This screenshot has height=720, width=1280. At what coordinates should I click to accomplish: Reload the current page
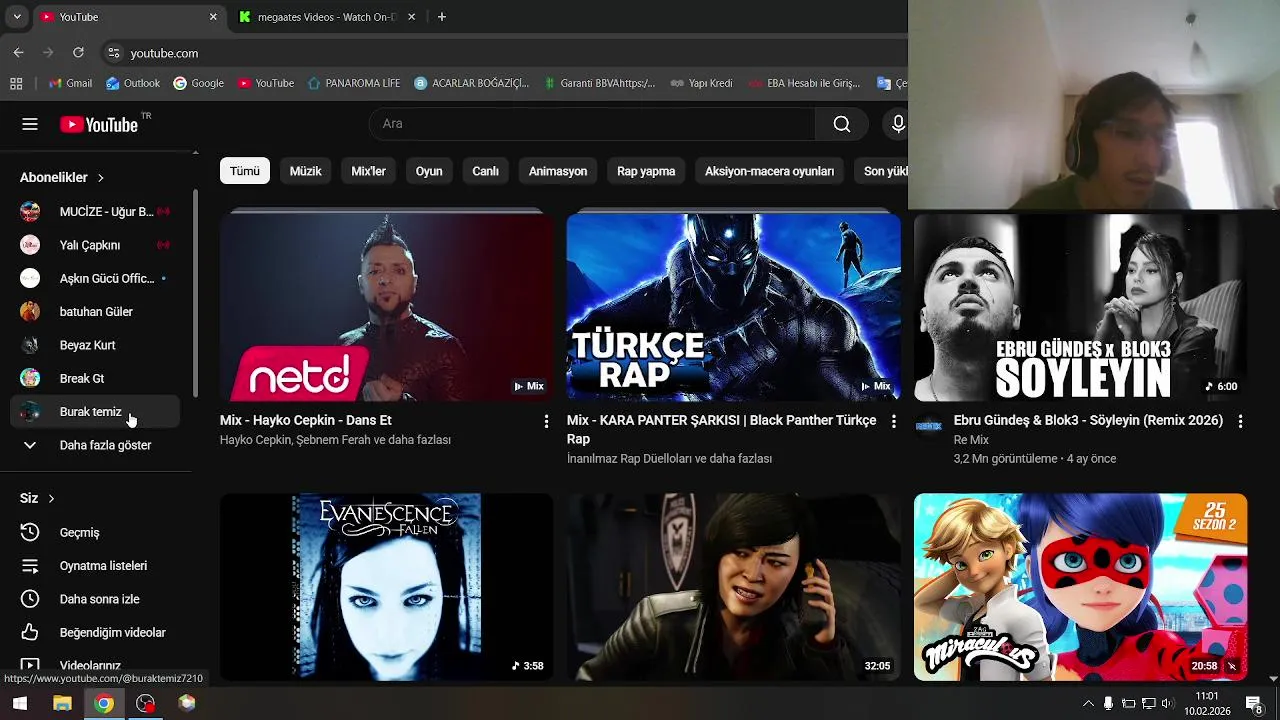(x=78, y=52)
